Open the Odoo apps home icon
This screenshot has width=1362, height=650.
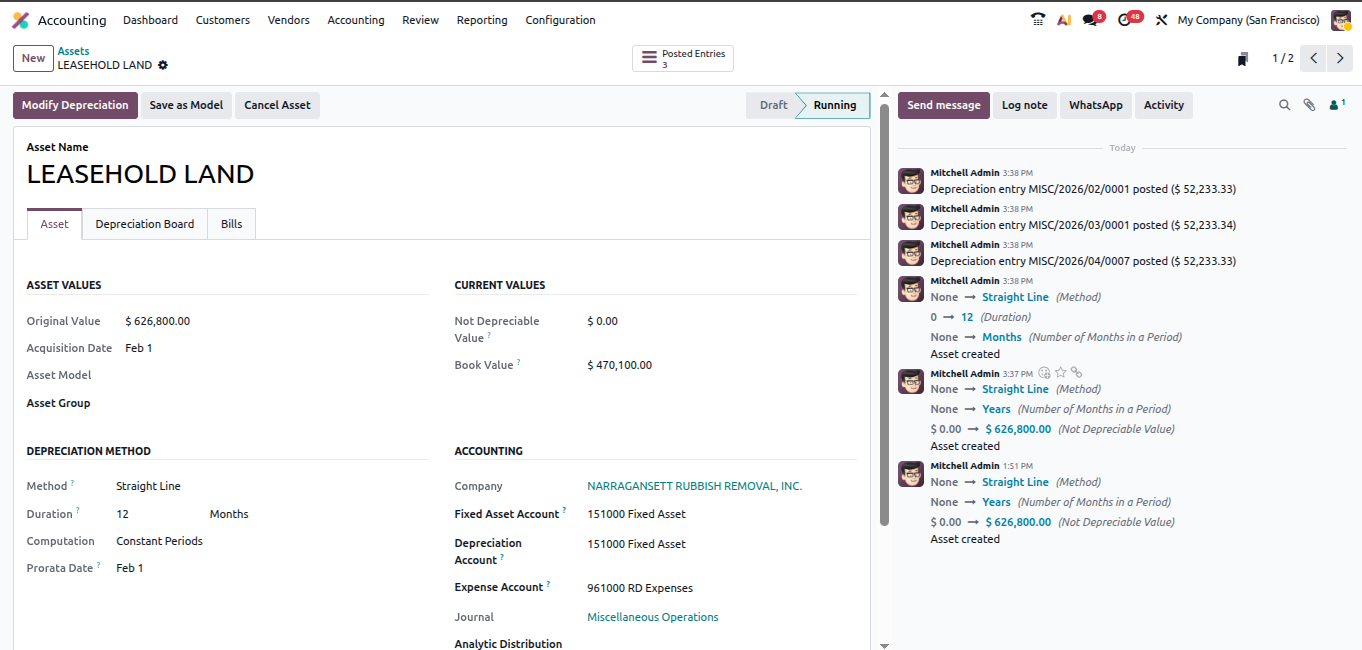[20, 20]
